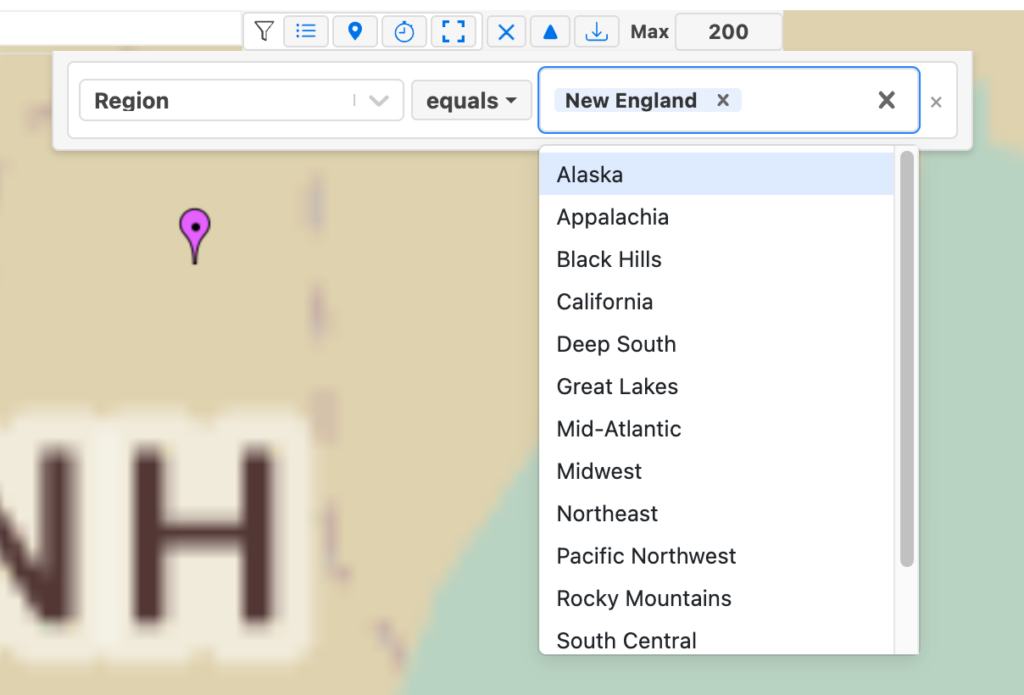Select Rocky Mountains option
The width and height of the screenshot is (1024, 695).
click(x=716, y=598)
